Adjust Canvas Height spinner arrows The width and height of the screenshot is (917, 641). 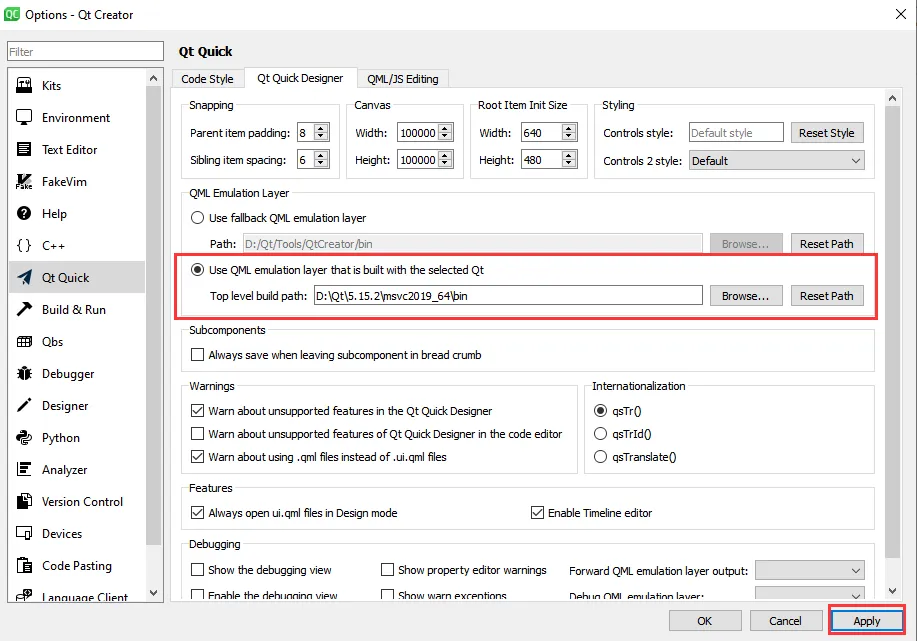point(445,159)
